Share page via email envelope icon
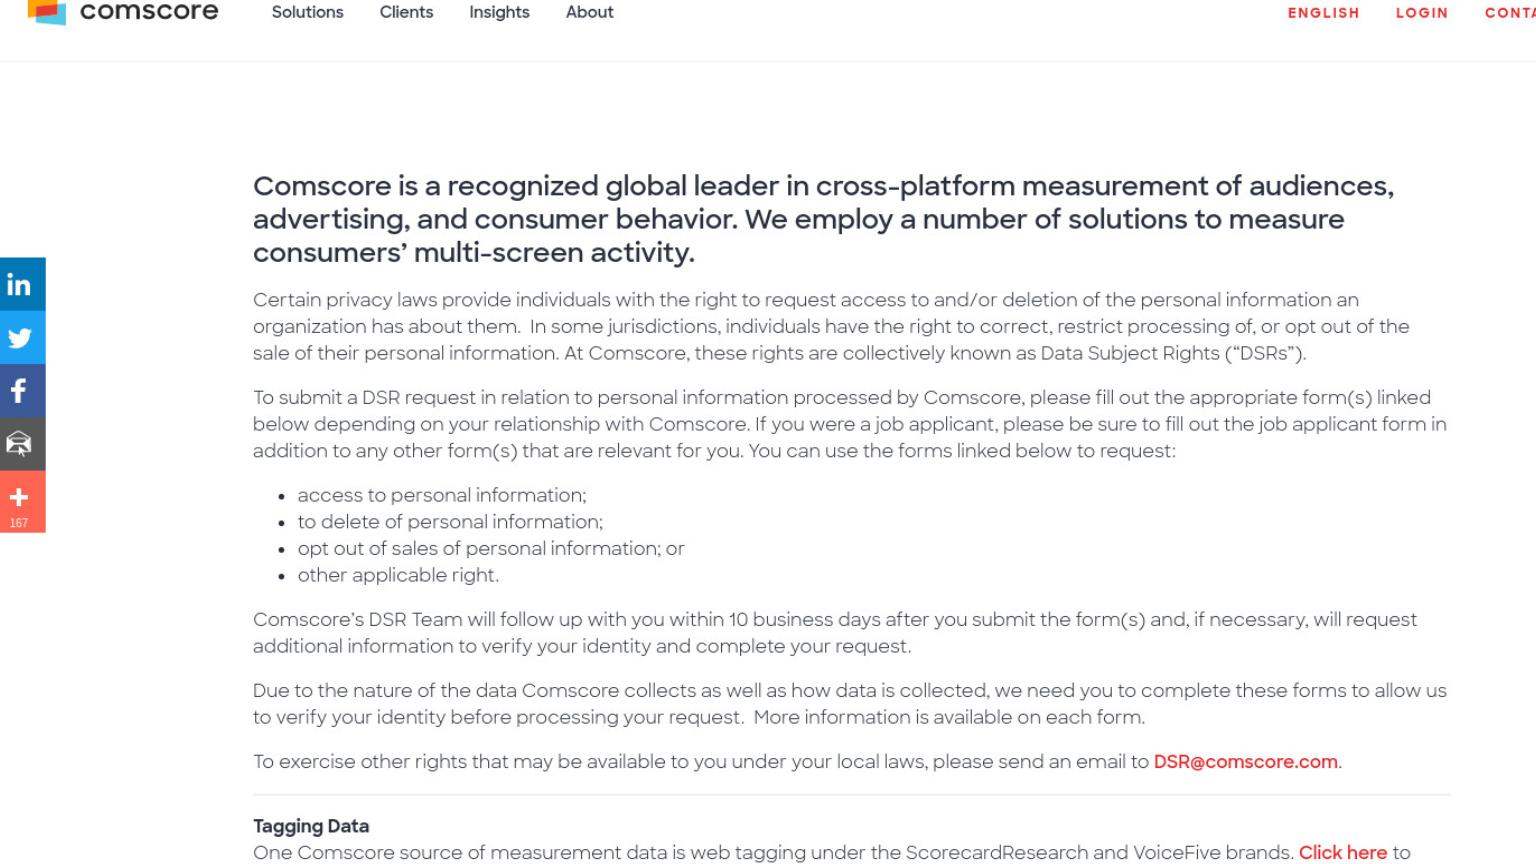Viewport: 1536px width, 864px height. coord(22,443)
